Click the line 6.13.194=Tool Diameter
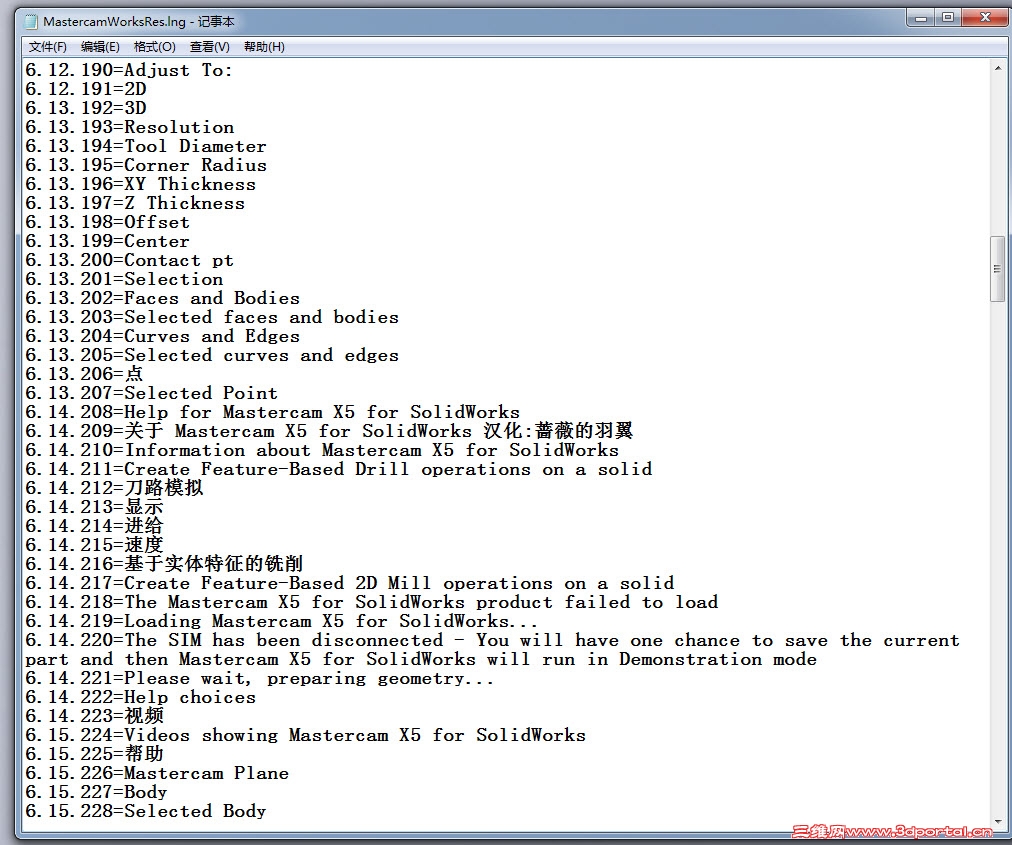 click(146, 146)
